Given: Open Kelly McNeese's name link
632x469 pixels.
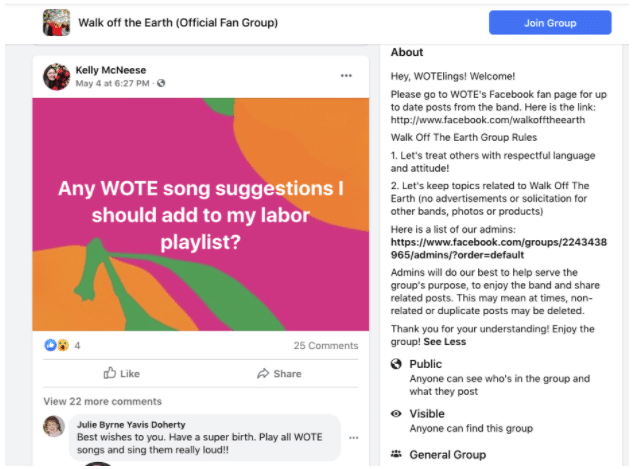Looking at the screenshot, I should point(111,70).
